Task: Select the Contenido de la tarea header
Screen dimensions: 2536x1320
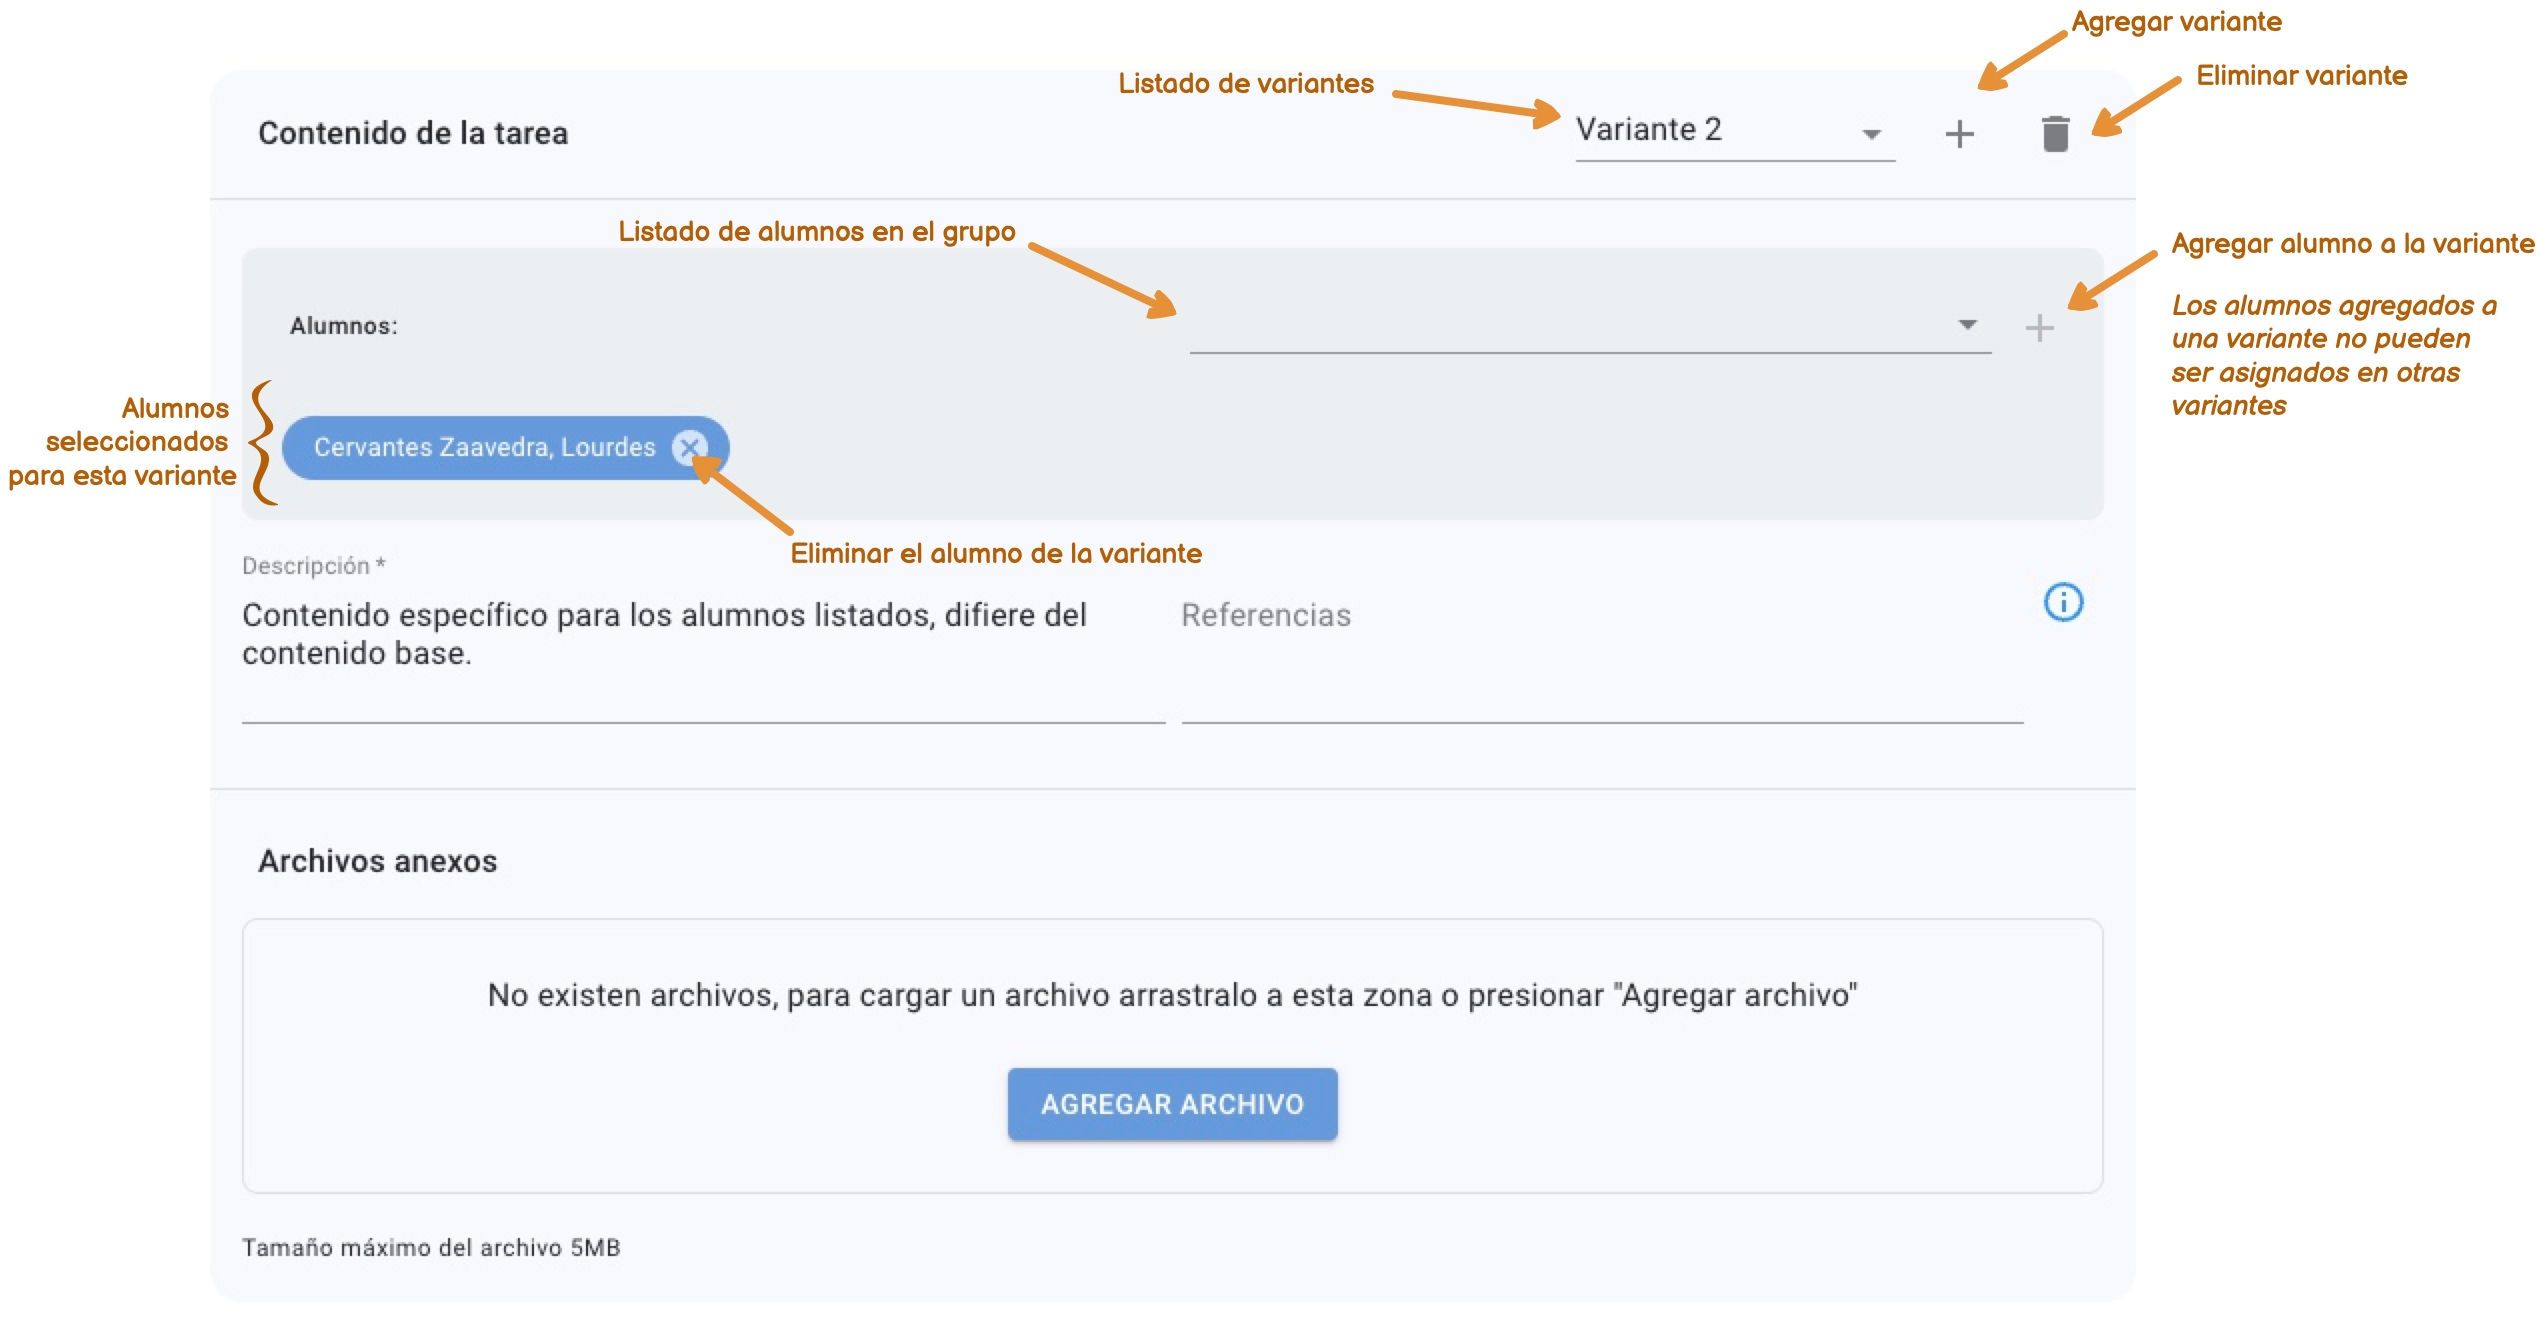Action: click(x=414, y=133)
